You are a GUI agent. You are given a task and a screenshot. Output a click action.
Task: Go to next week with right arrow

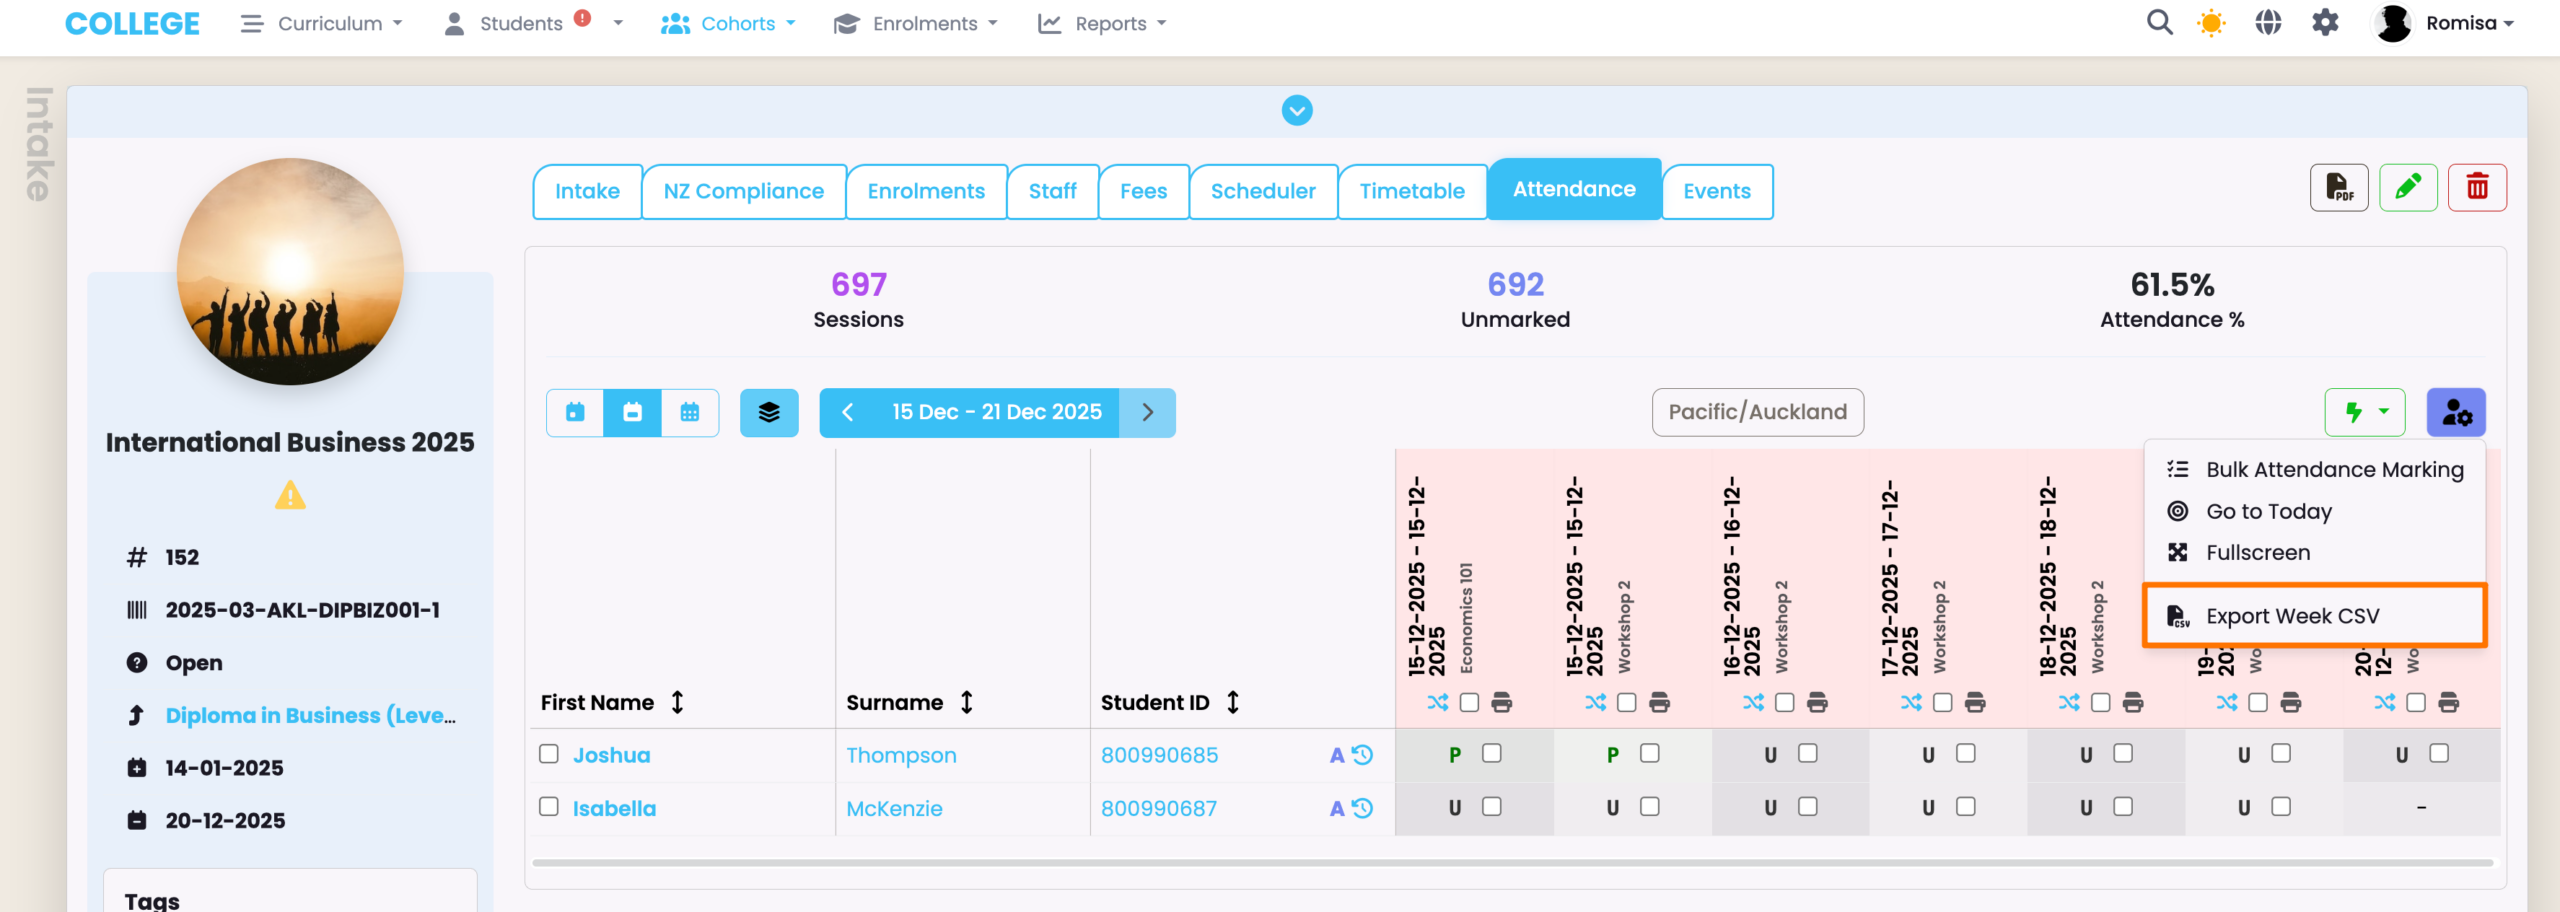[x=1147, y=413]
